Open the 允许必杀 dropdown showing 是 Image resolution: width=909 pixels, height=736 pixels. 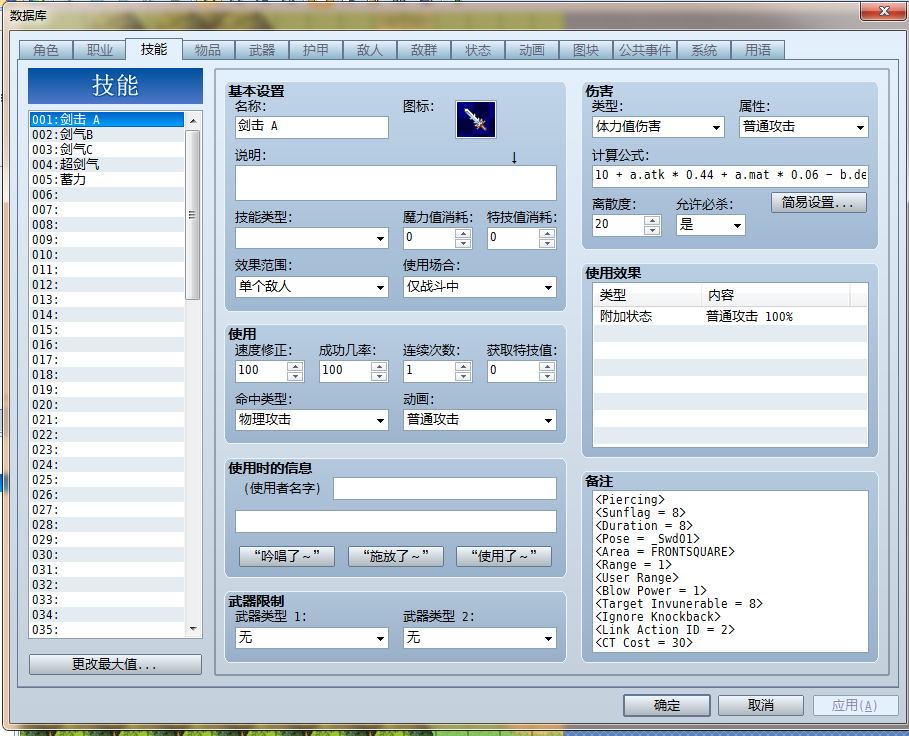point(710,225)
